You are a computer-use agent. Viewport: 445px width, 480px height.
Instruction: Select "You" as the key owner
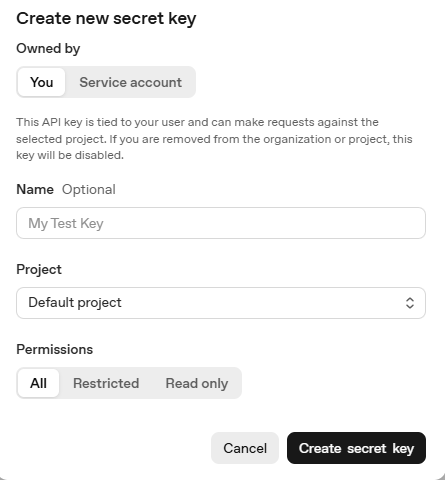click(x=41, y=82)
